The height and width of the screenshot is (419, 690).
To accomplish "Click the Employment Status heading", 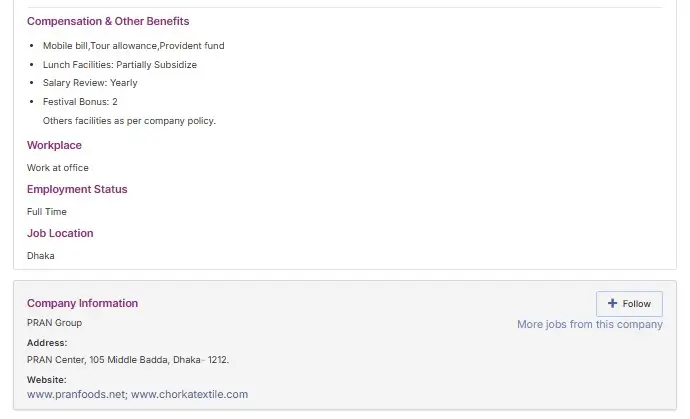I will coord(77,189).
